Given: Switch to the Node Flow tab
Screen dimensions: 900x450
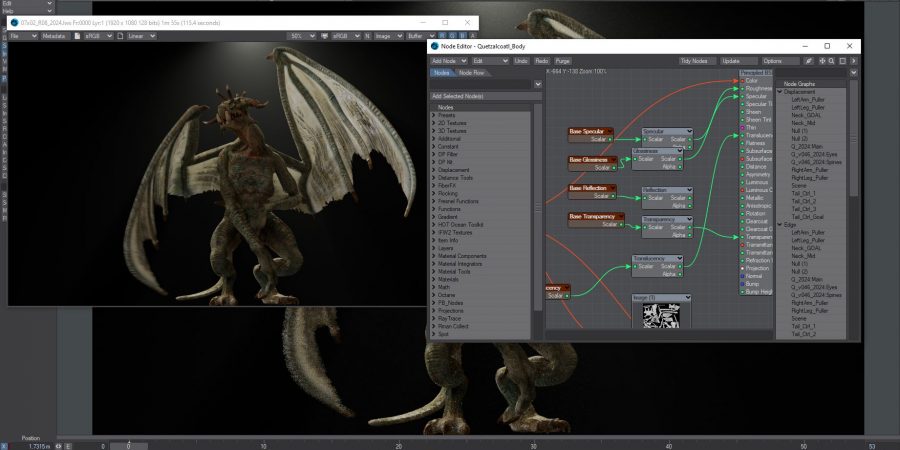Looking at the screenshot, I should point(472,73).
